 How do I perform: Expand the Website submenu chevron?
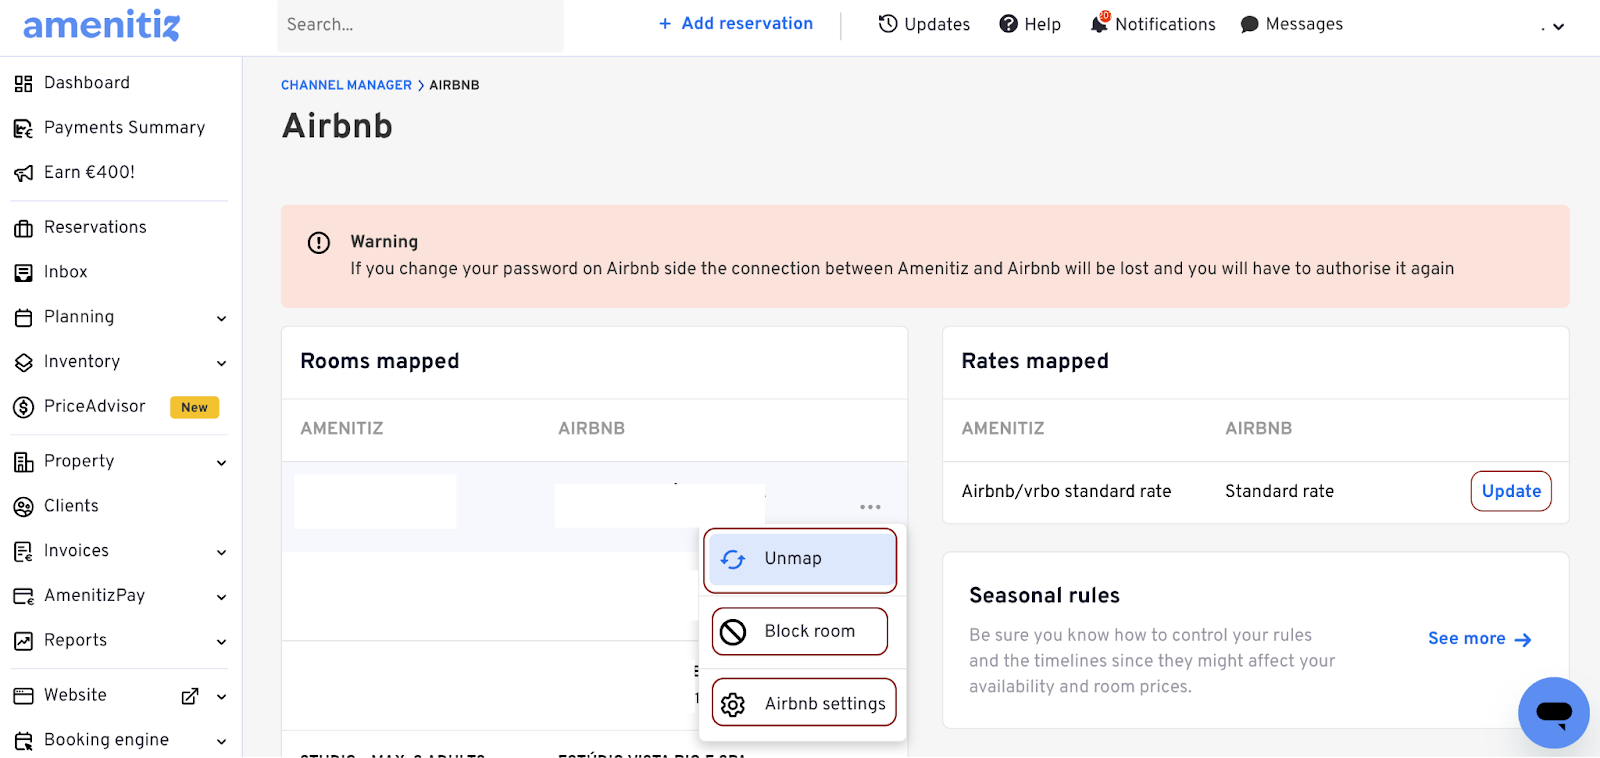click(x=221, y=697)
